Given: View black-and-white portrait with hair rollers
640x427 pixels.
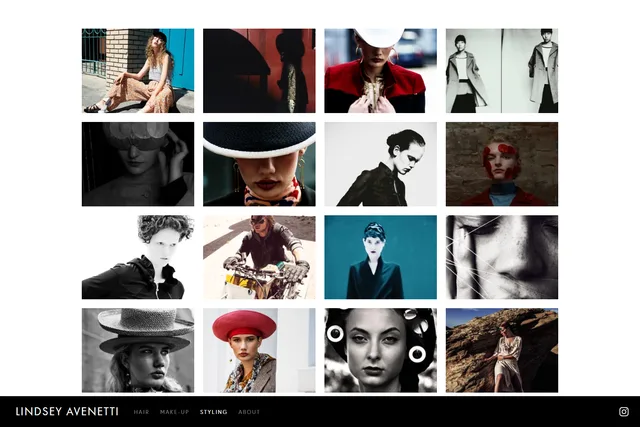Looking at the screenshot, I should pos(380,350).
